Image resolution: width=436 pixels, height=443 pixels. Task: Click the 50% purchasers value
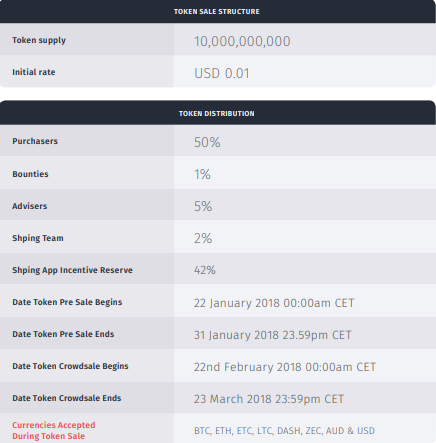pyautogui.click(x=207, y=142)
